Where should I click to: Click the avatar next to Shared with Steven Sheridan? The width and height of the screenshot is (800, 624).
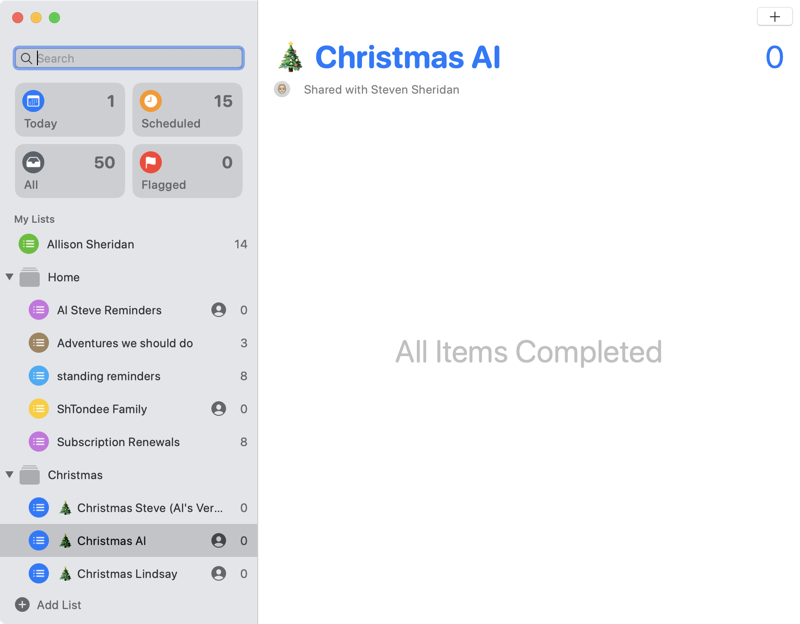pyautogui.click(x=282, y=89)
